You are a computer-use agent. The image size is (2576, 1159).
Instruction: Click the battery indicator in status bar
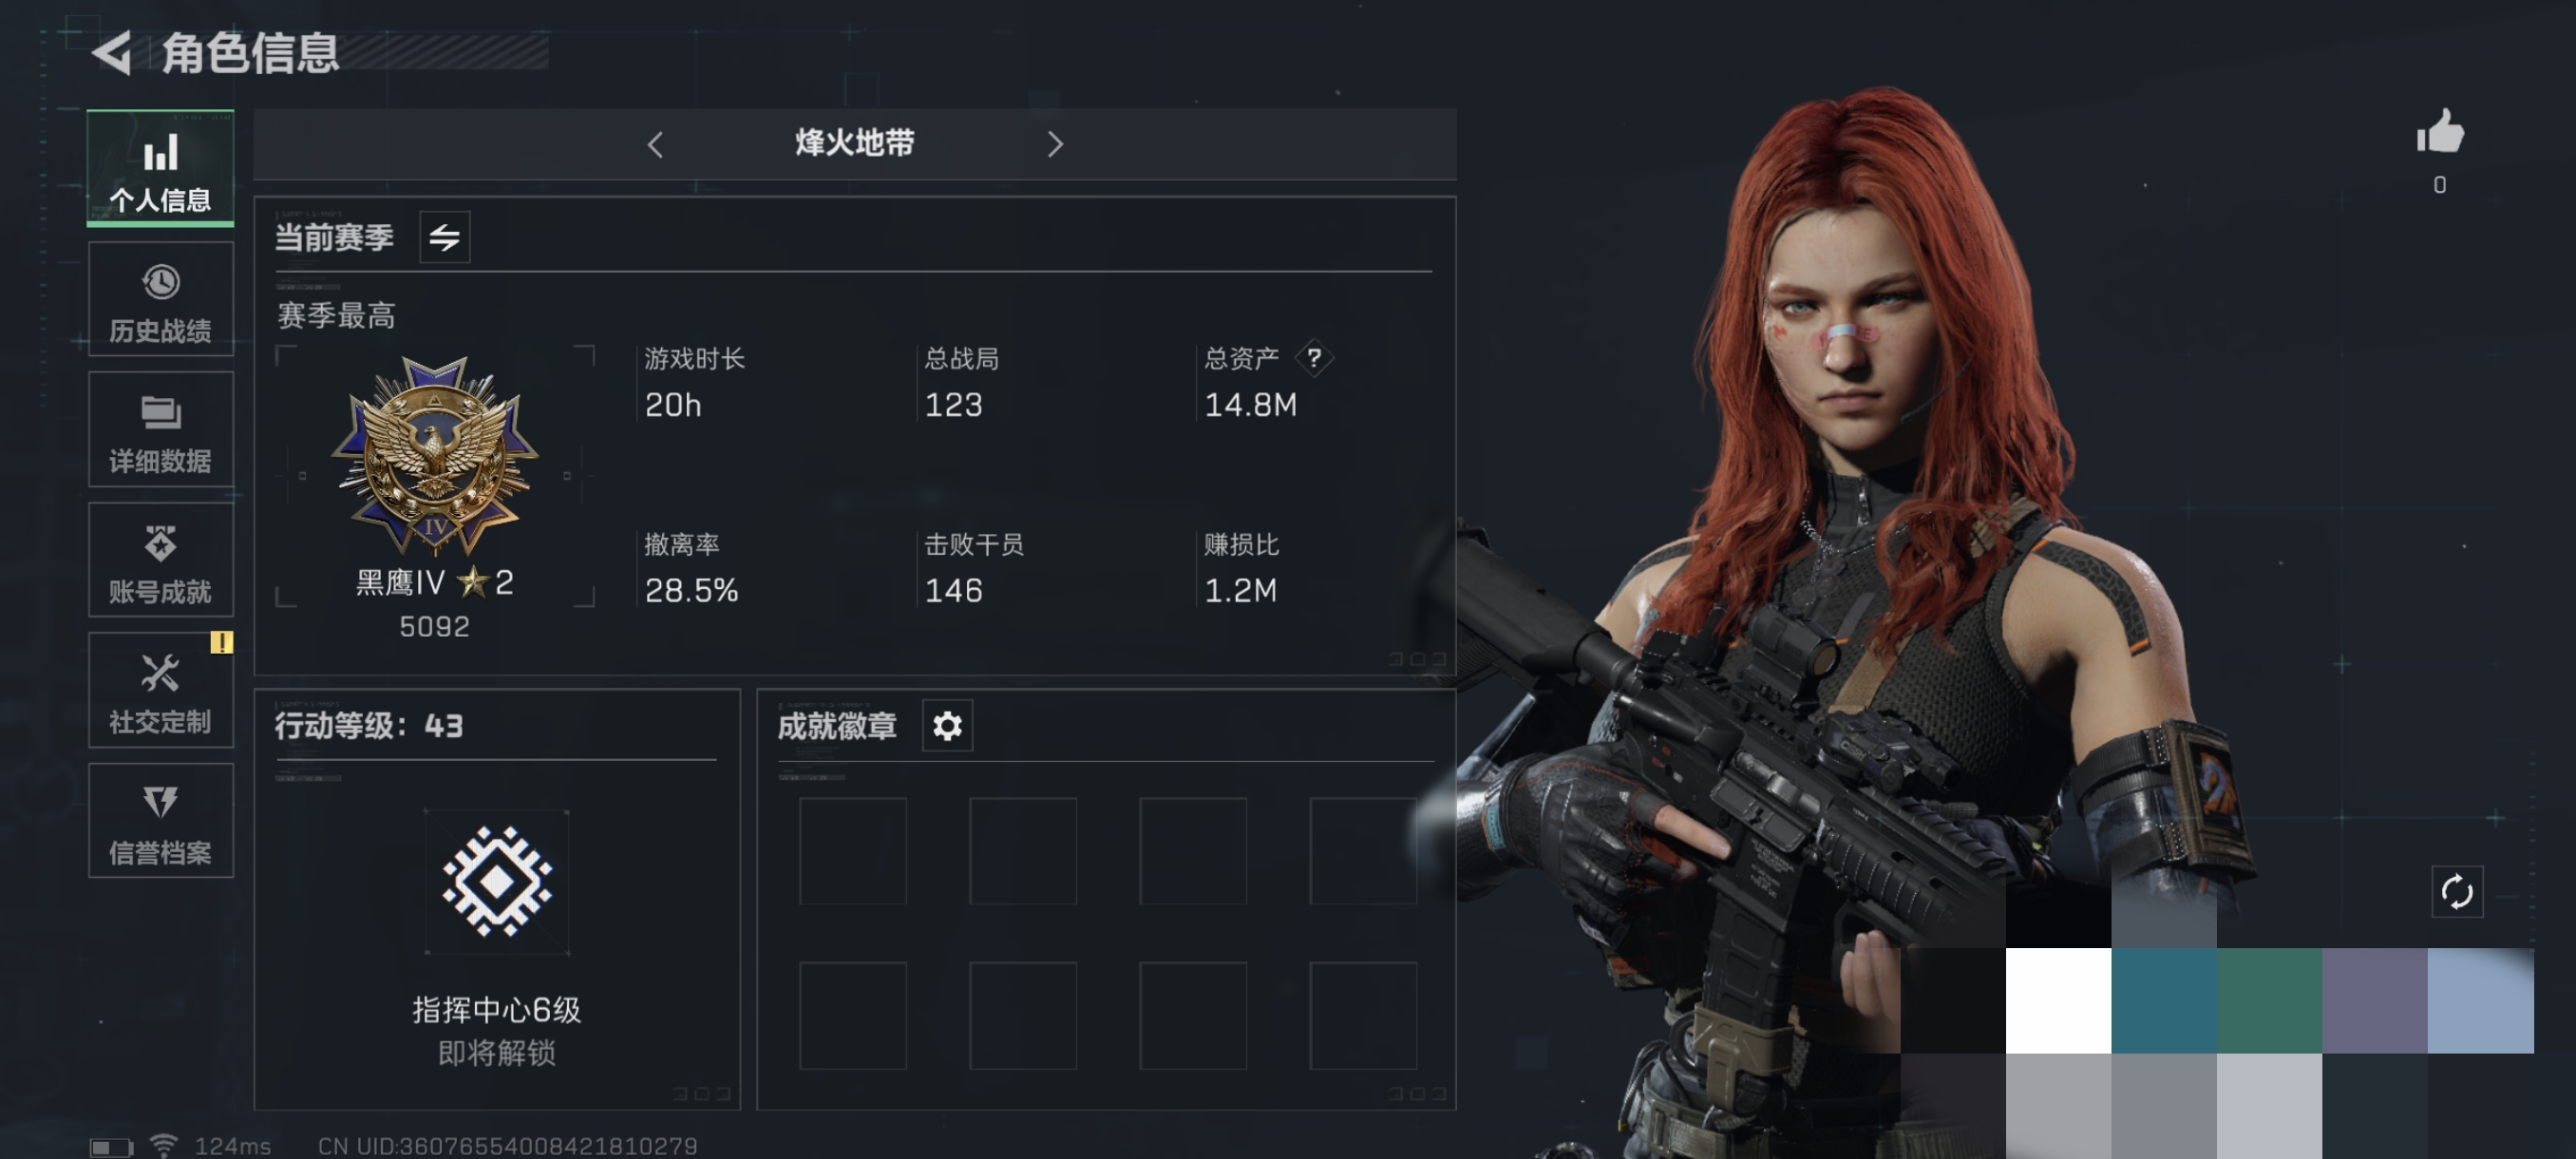point(111,1147)
